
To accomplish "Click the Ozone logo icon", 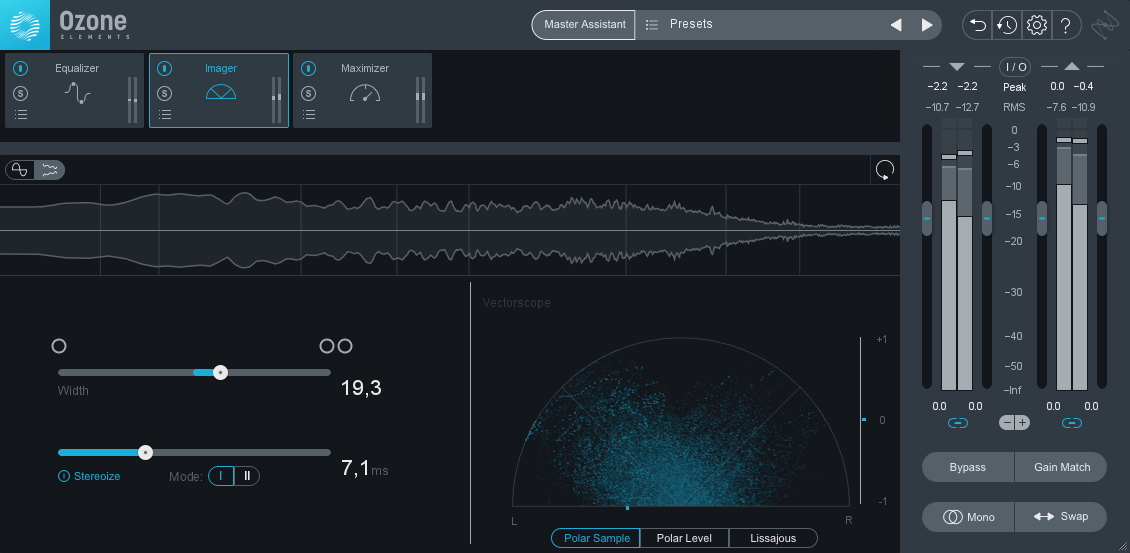I will pos(25,25).
